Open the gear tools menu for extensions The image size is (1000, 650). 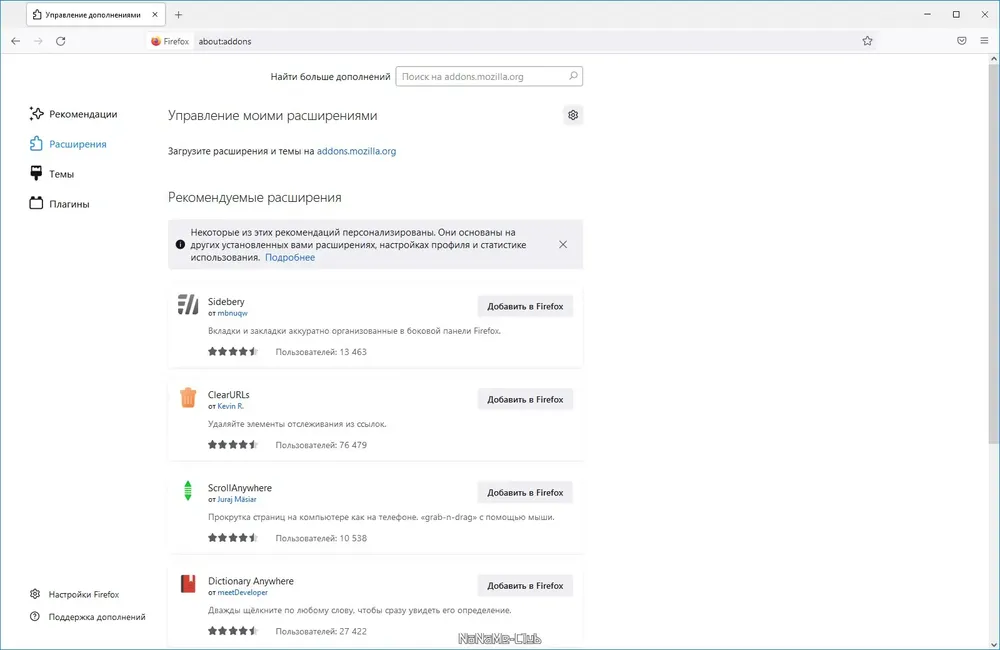coord(573,115)
